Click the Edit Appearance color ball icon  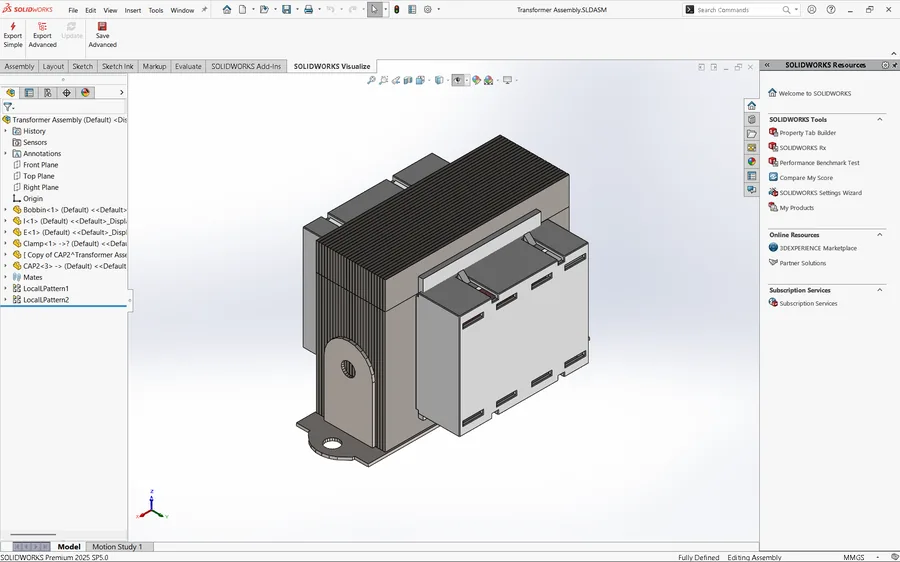point(476,80)
